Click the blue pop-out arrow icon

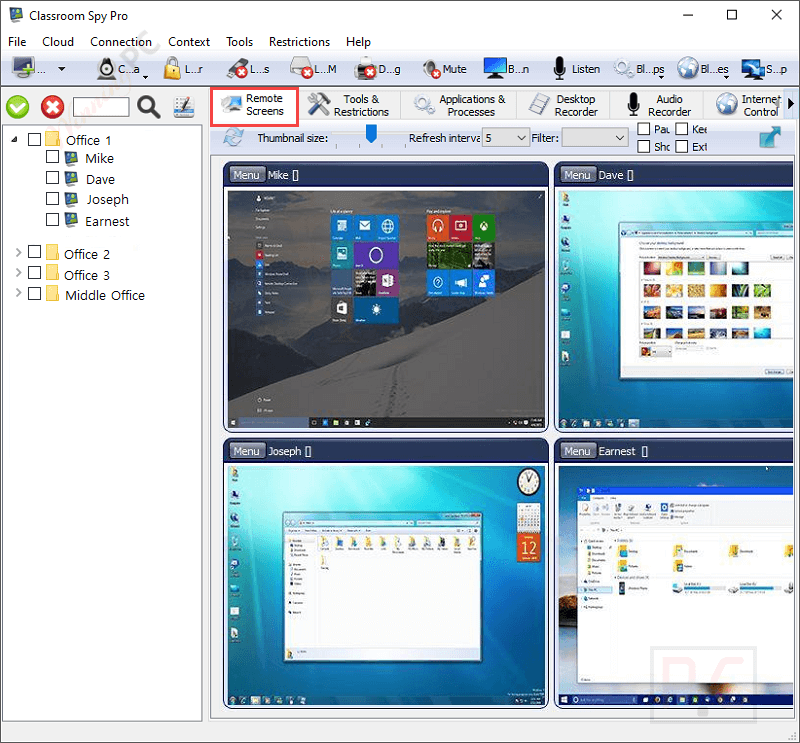771,138
